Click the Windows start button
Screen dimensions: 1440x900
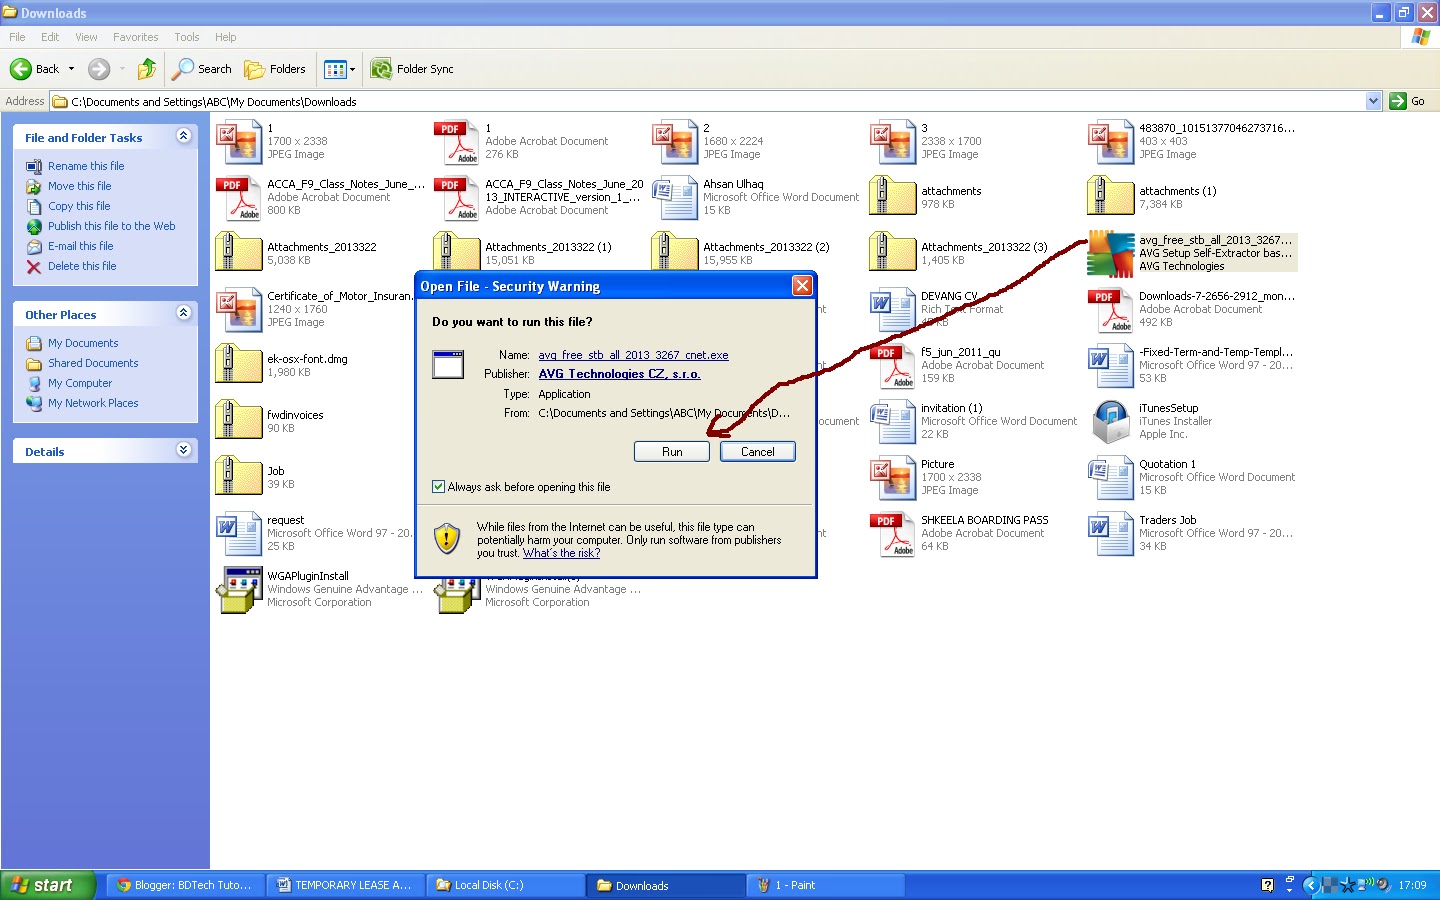[48, 885]
